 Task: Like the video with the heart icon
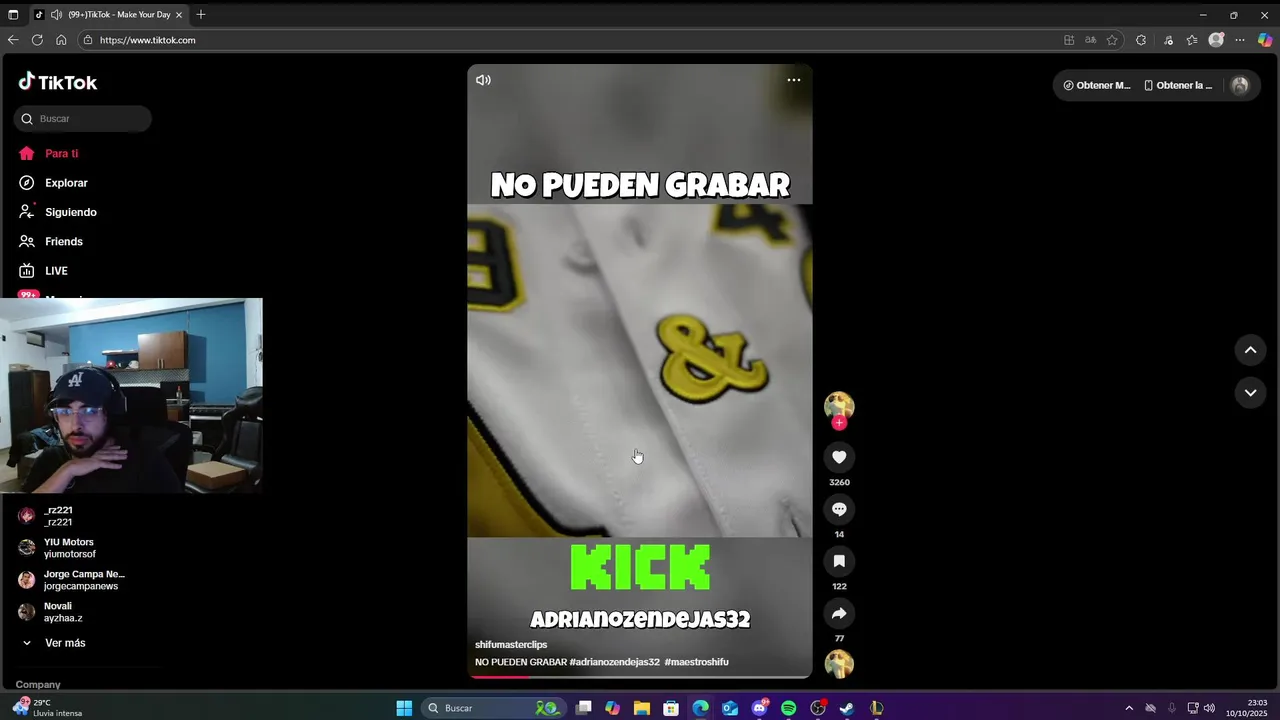(839, 457)
